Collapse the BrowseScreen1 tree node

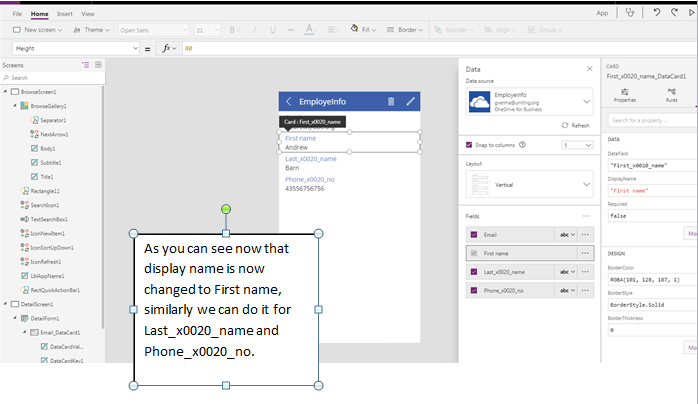5,92
